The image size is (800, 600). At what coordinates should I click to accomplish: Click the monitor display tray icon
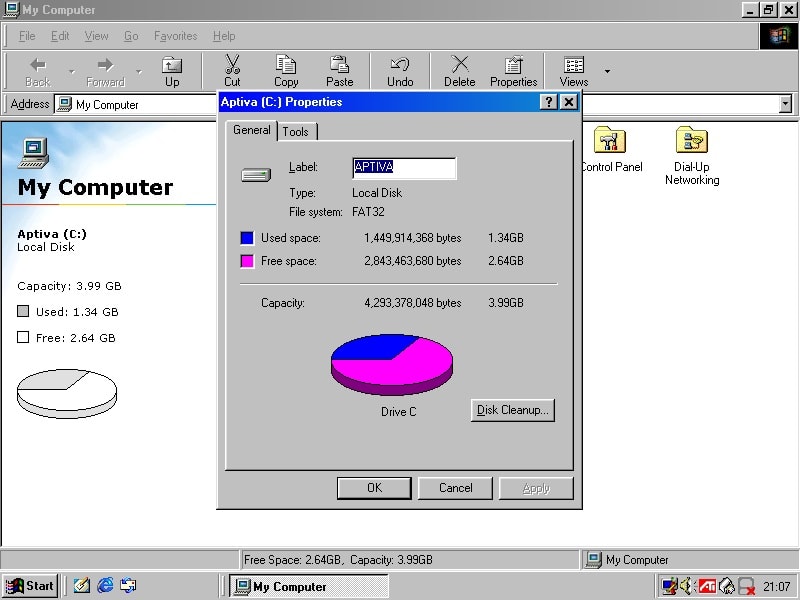click(x=669, y=586)
